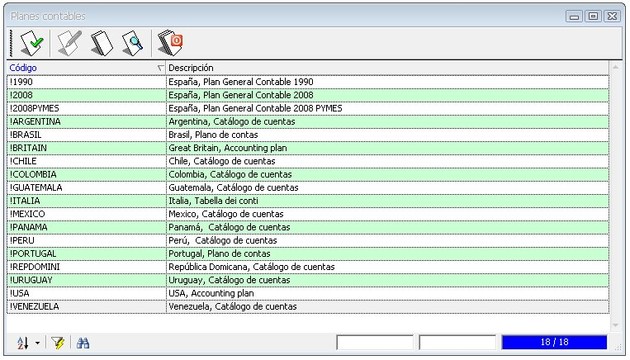Image resolution: width=630 pixels, height=360 pixels.
Task: Click 'Panamá, Catálogo de cuentas' description
Action: (x=229, y=227)
